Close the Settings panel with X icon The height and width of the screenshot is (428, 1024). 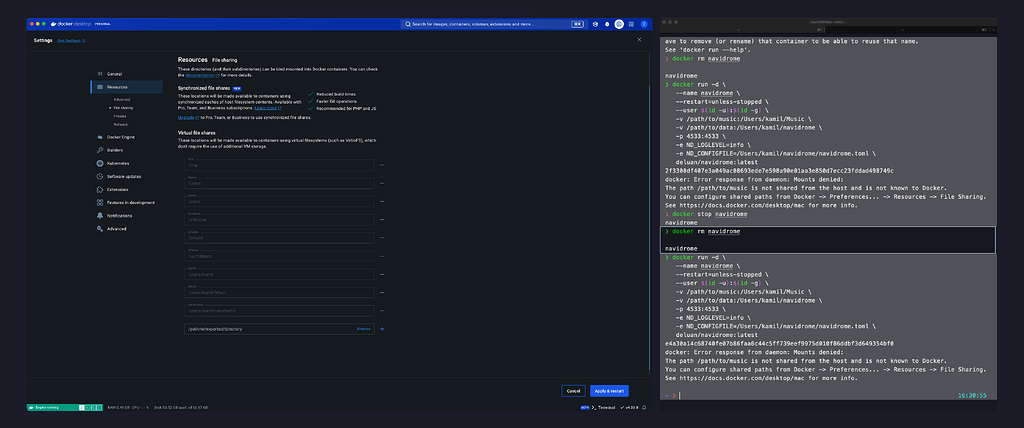pos(639,40)
